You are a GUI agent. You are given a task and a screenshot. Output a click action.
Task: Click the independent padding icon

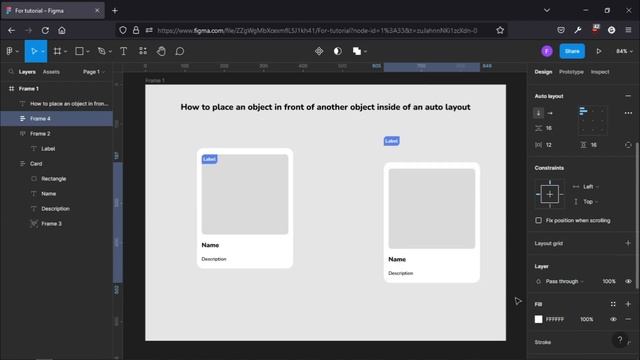tap(628, 145)
